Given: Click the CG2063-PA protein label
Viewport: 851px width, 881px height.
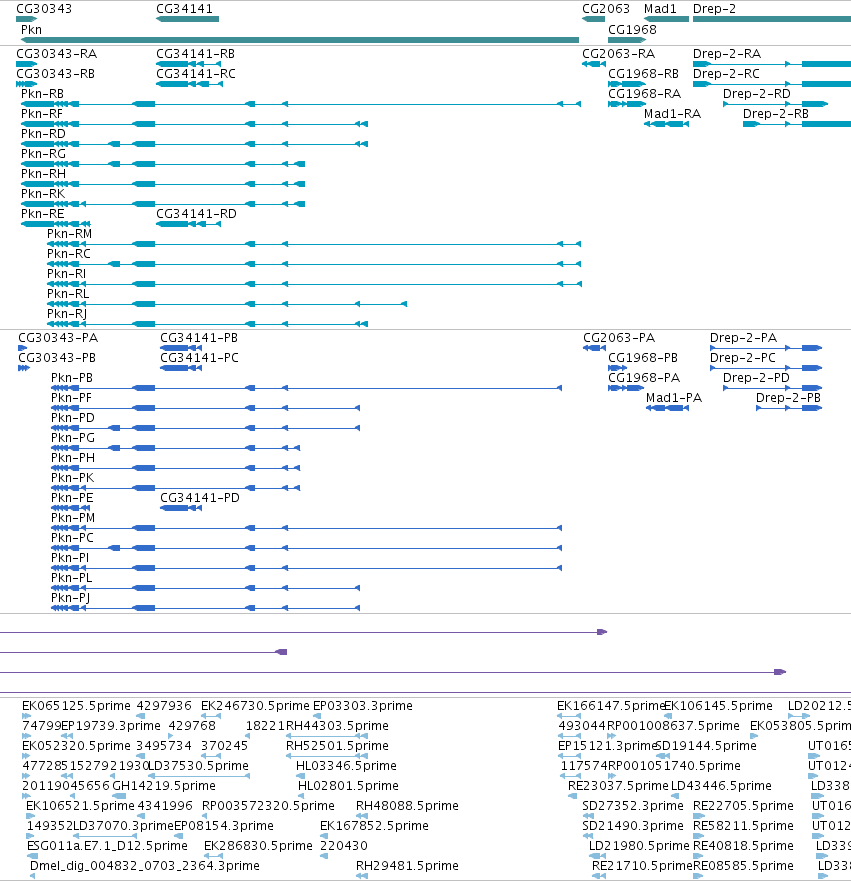Looking at the screenshot, I should click(619, 338).
